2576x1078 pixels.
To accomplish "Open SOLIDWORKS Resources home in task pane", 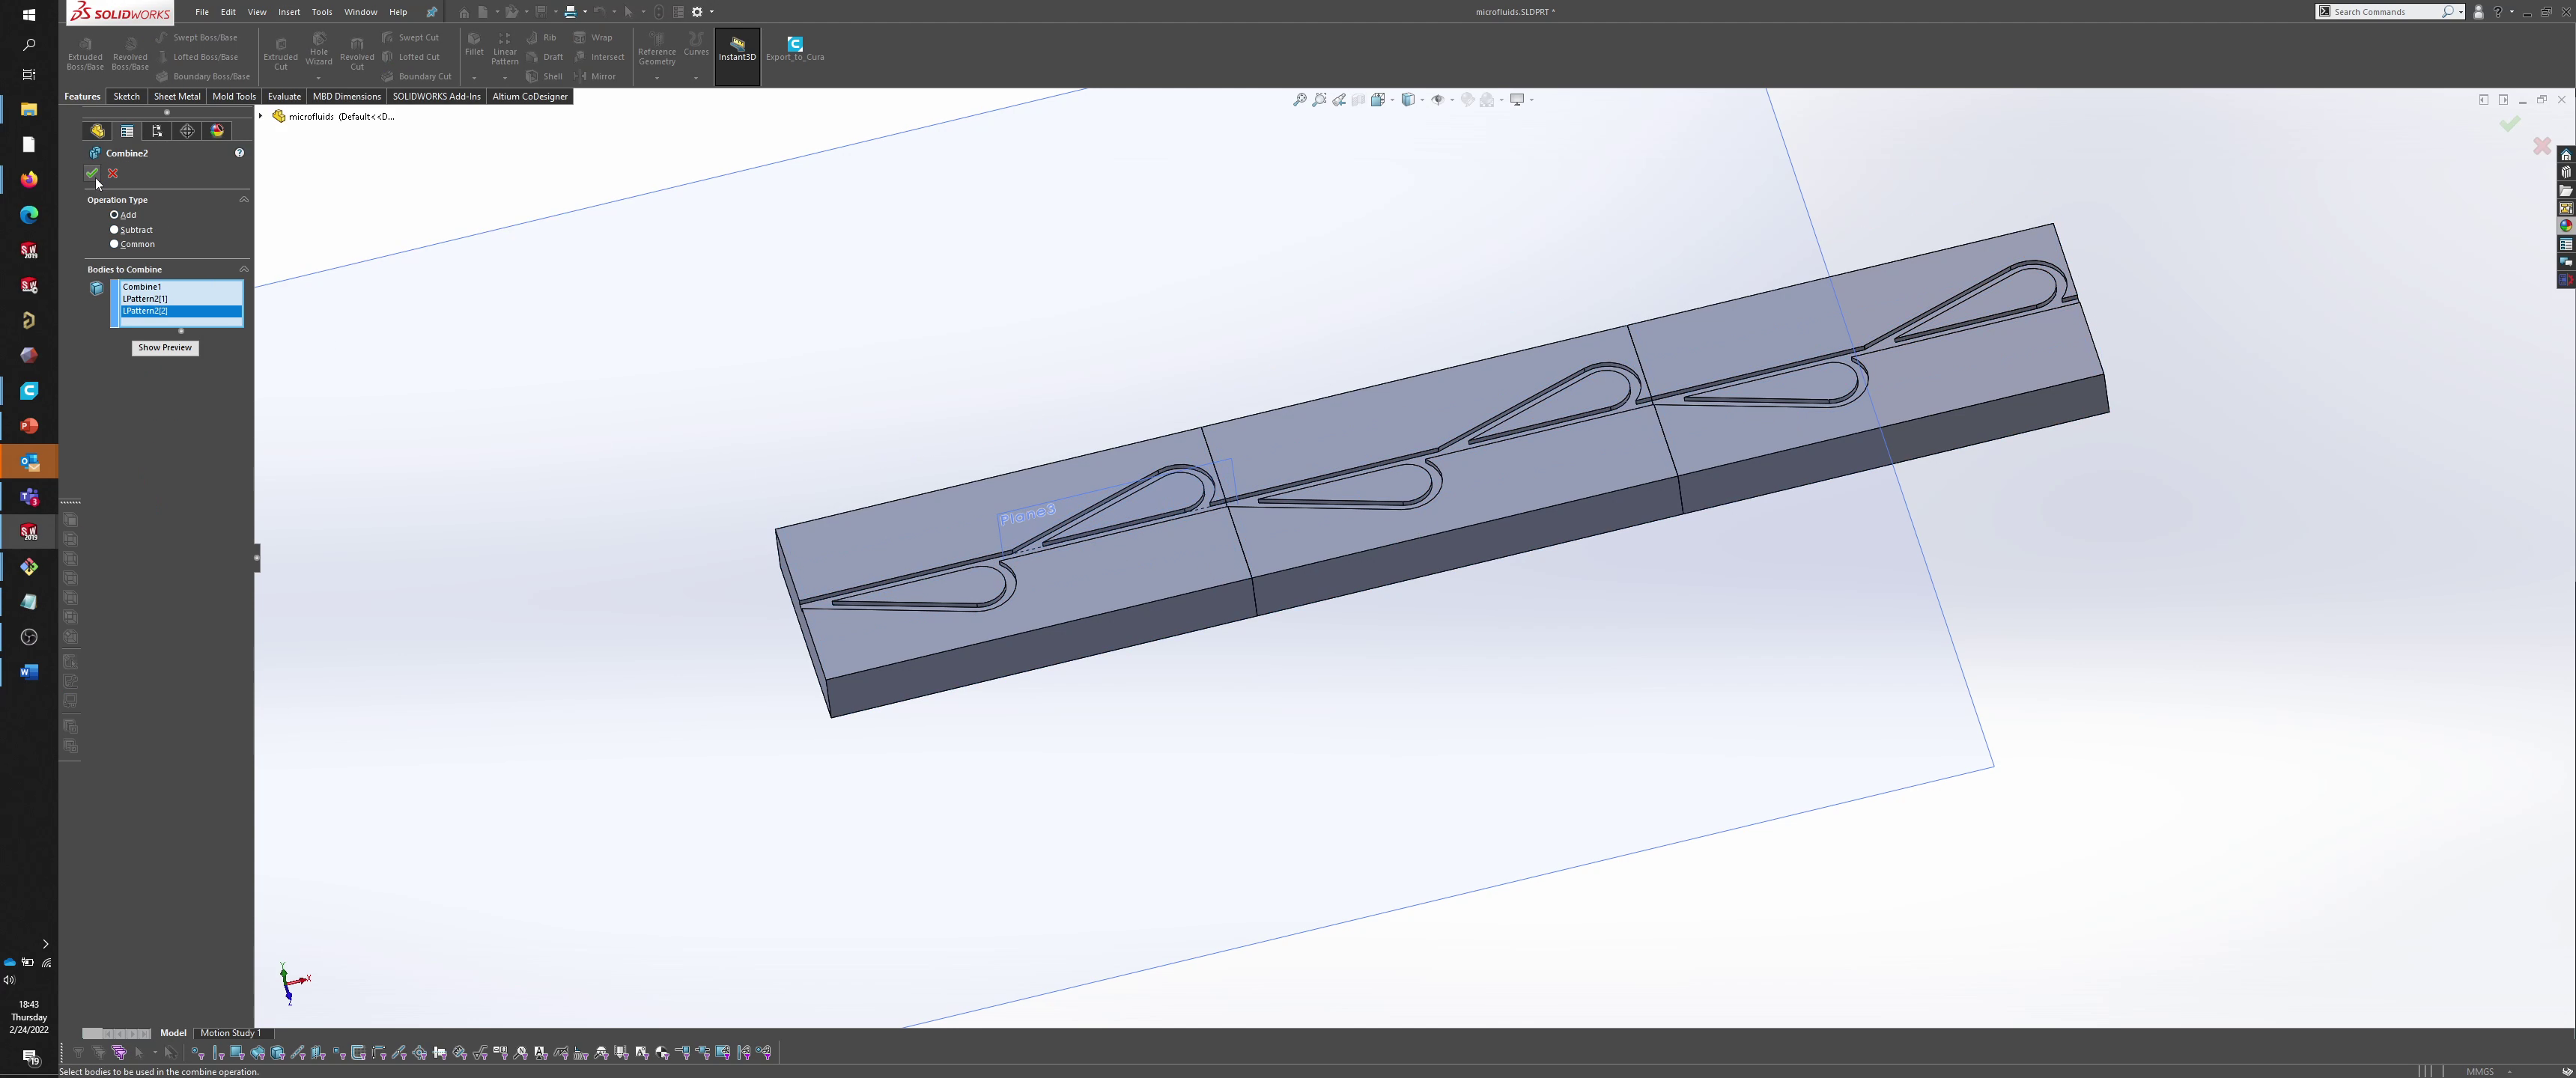I will [x=2566, y=155].
